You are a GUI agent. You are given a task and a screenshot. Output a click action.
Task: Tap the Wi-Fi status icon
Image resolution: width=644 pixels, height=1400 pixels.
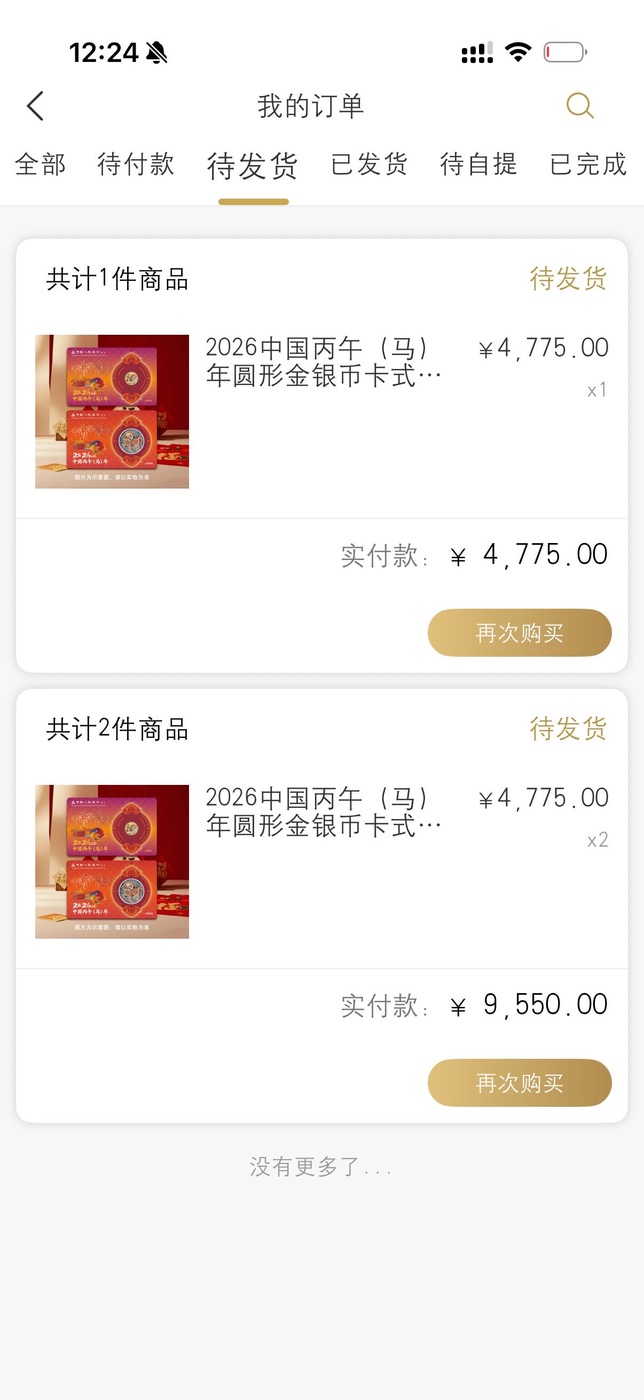click(518, 52)
